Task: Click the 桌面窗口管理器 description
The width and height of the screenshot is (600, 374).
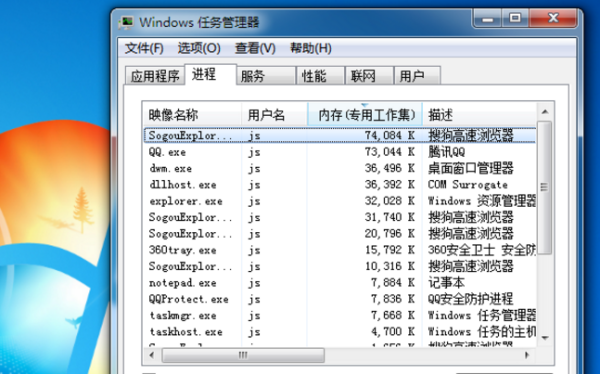Action: tap(470, 168)
